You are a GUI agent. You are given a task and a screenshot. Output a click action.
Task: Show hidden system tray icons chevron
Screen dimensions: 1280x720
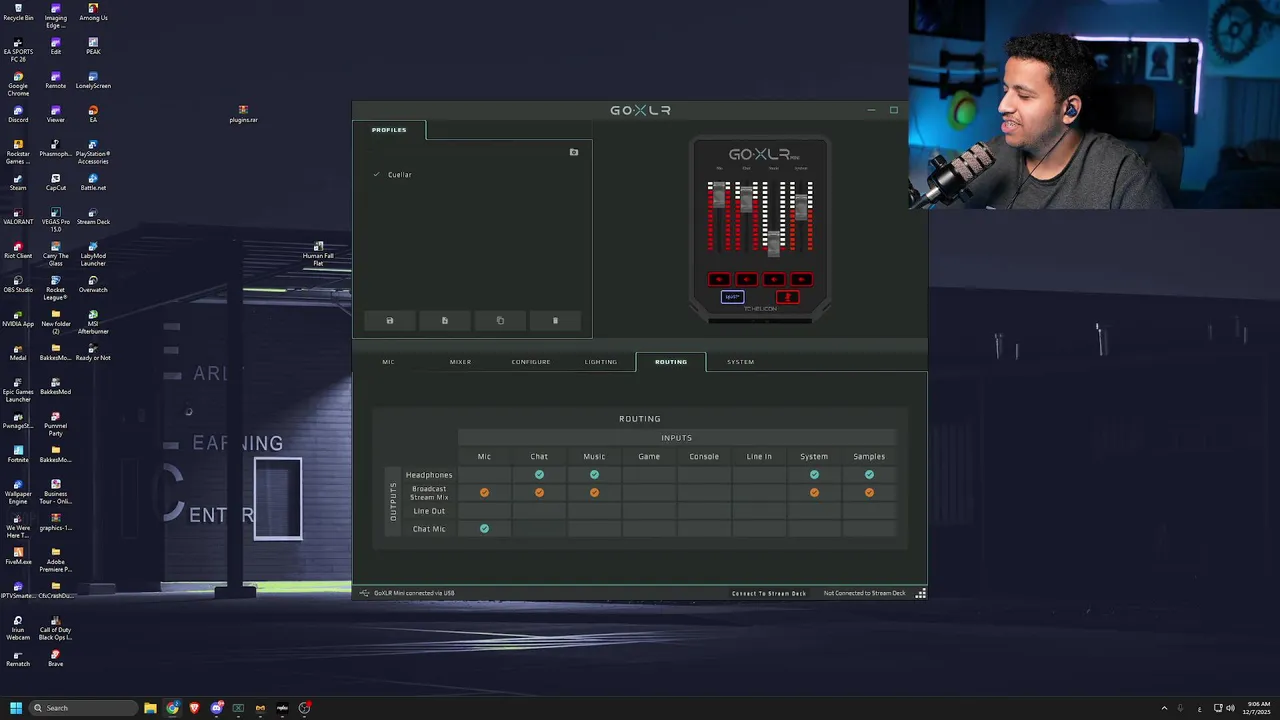pos(1164,708)
